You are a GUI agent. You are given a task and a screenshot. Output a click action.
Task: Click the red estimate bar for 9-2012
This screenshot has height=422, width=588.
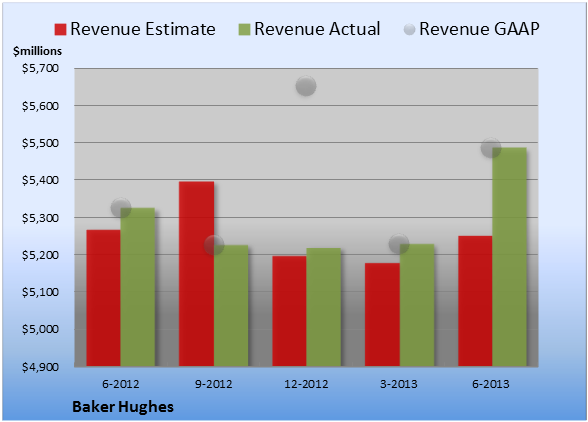(196, 274)
